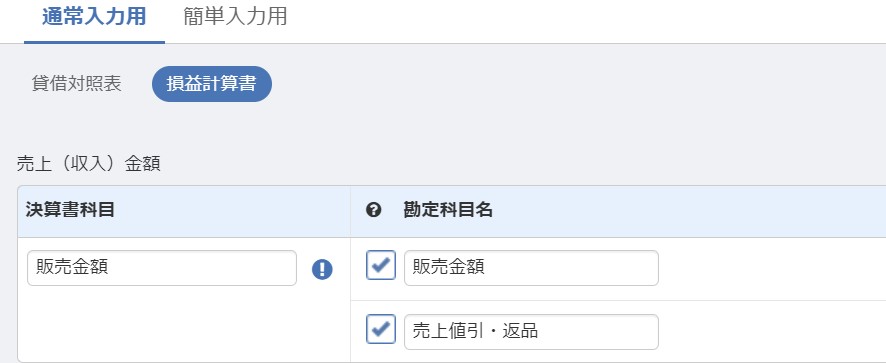886x363 pixels.
Task: Open the 簡単入力用 tab
Action: [x=235, y=17]
